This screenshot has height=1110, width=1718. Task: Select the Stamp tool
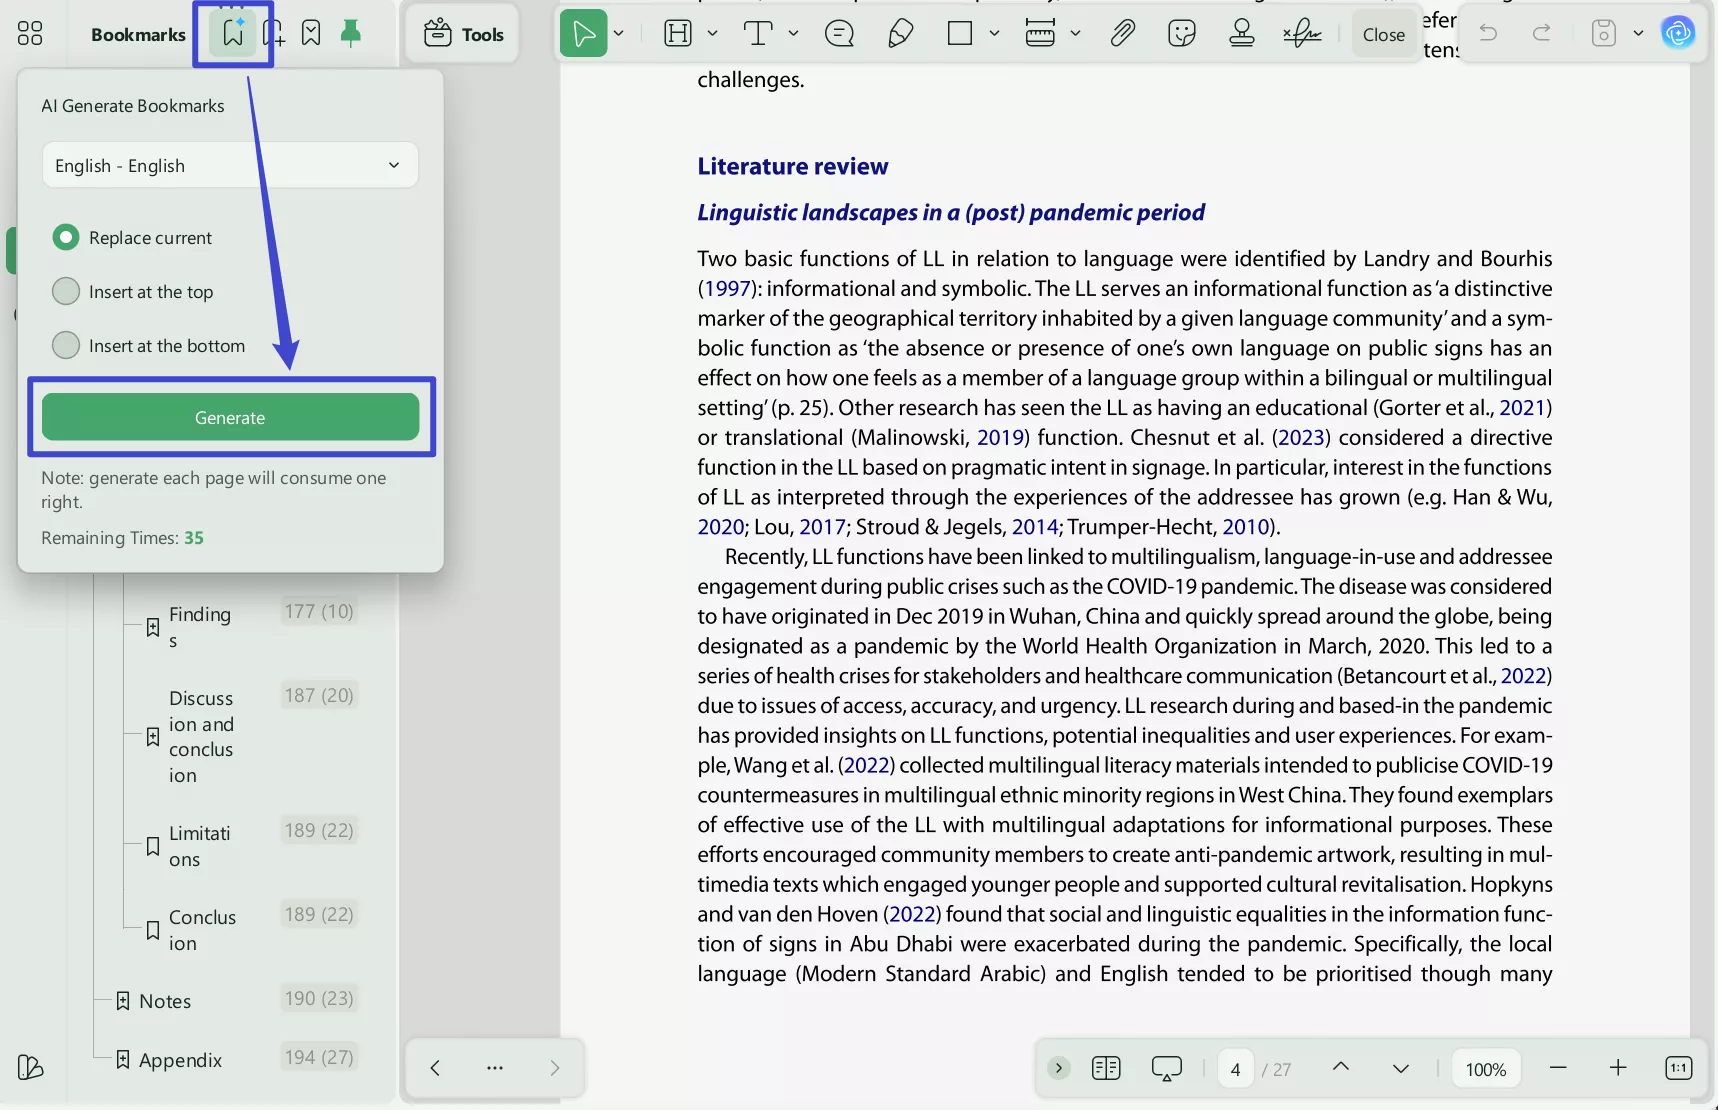coord(1241,33)
